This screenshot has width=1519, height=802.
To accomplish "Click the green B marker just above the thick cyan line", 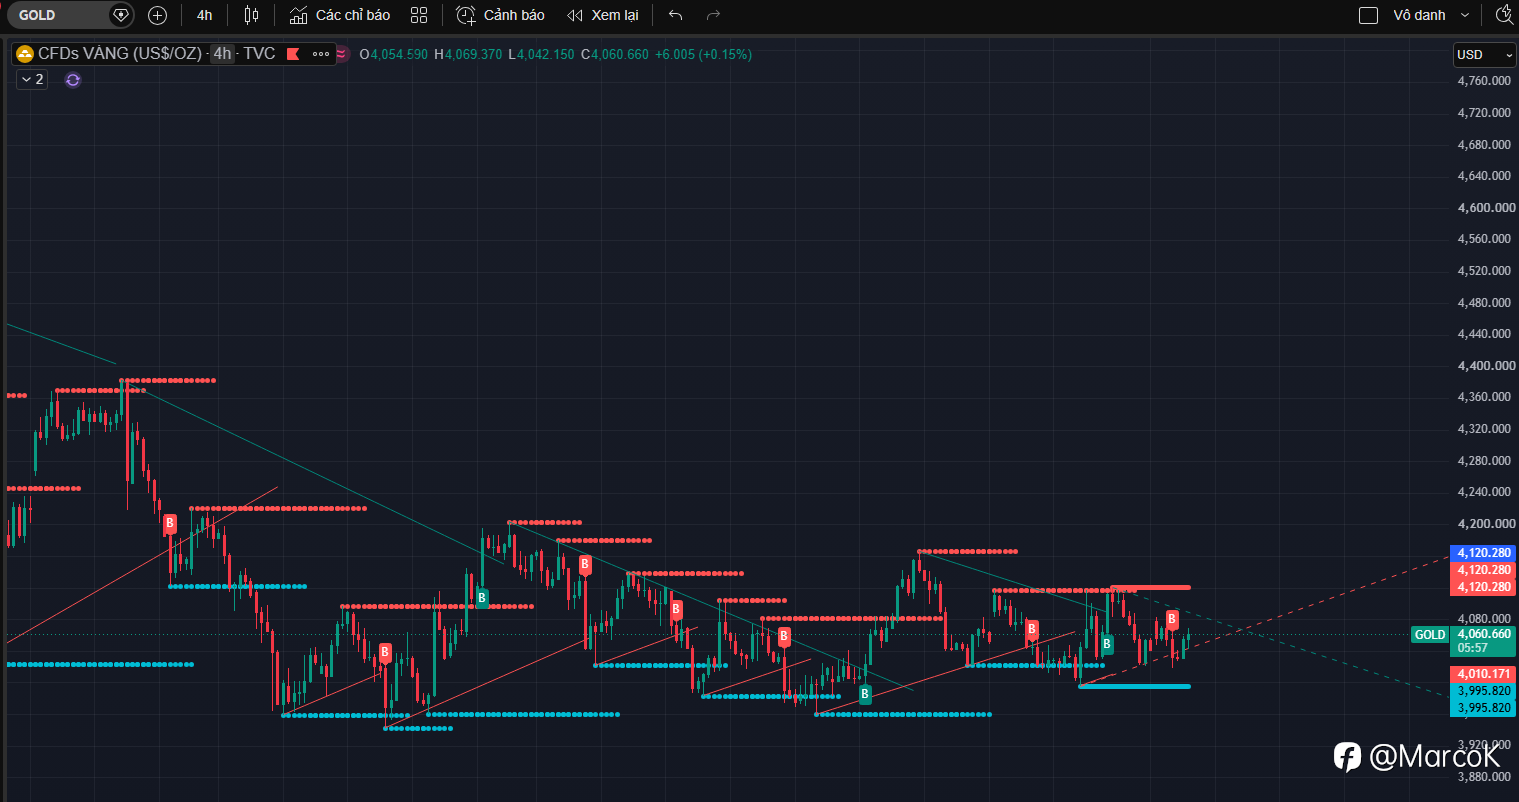I will [1107, 644].
